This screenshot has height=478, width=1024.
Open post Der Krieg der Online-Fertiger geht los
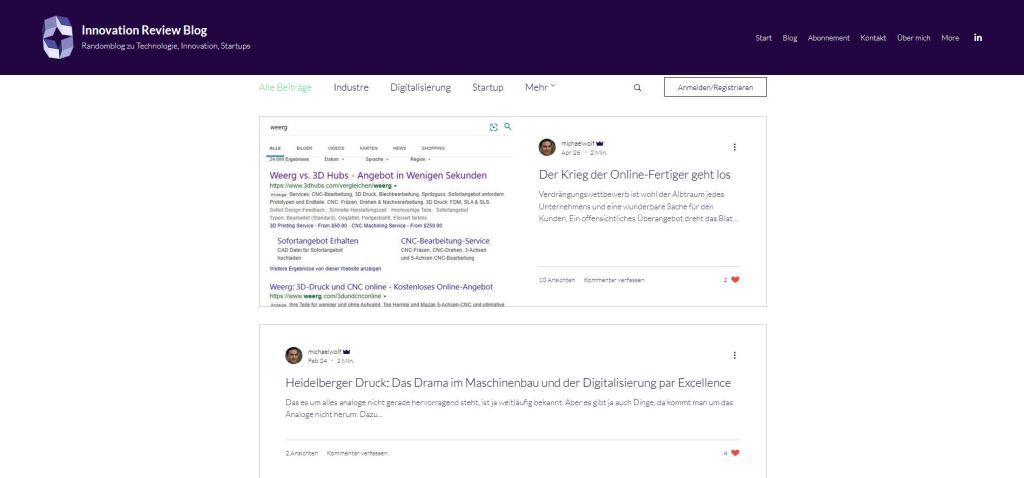635,174
